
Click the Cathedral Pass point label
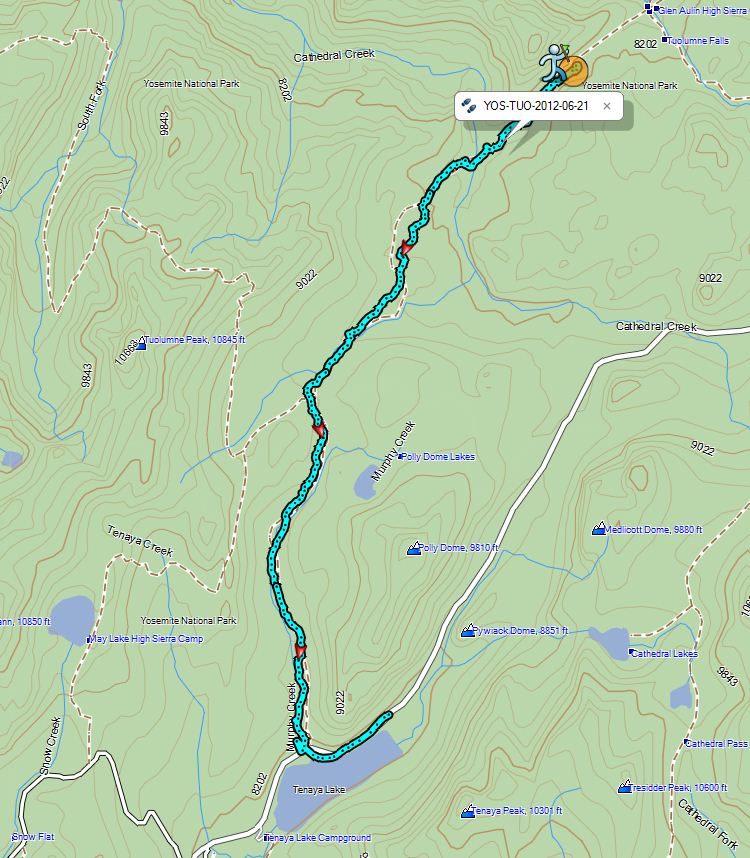pyautogui.click(x=716, y=744)
